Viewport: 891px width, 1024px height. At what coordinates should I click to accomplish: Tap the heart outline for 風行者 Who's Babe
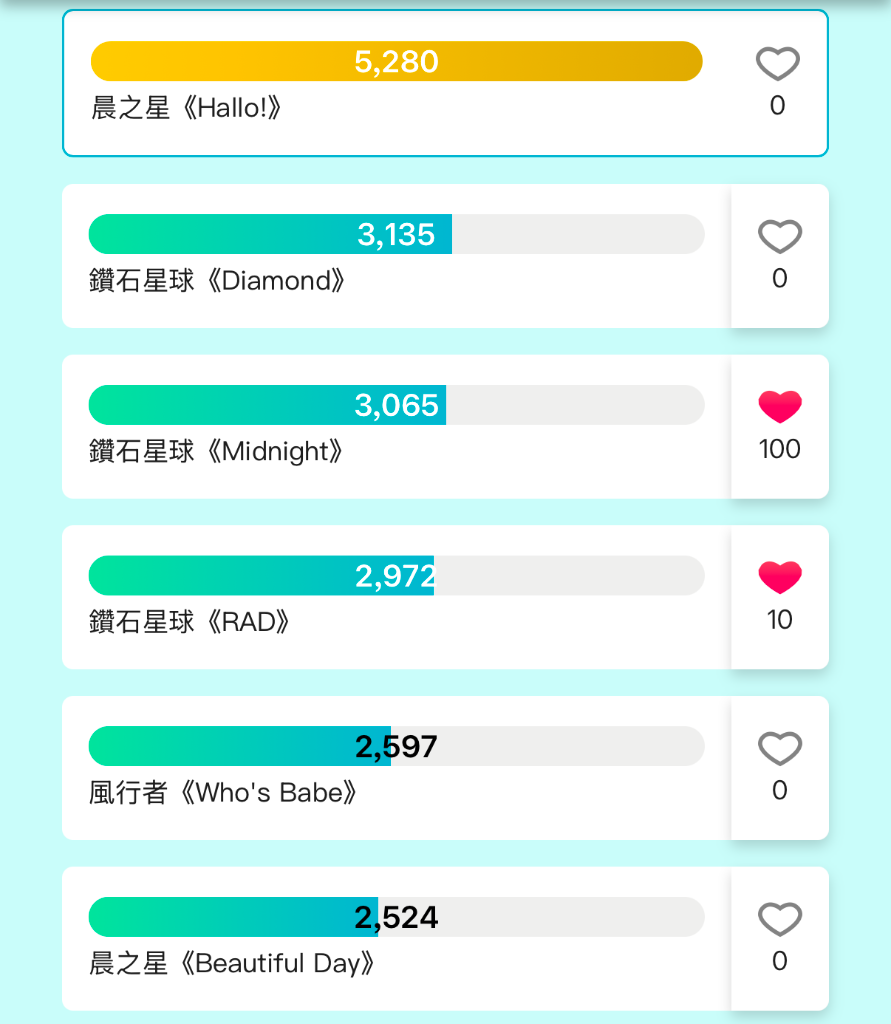pos(779,748)
